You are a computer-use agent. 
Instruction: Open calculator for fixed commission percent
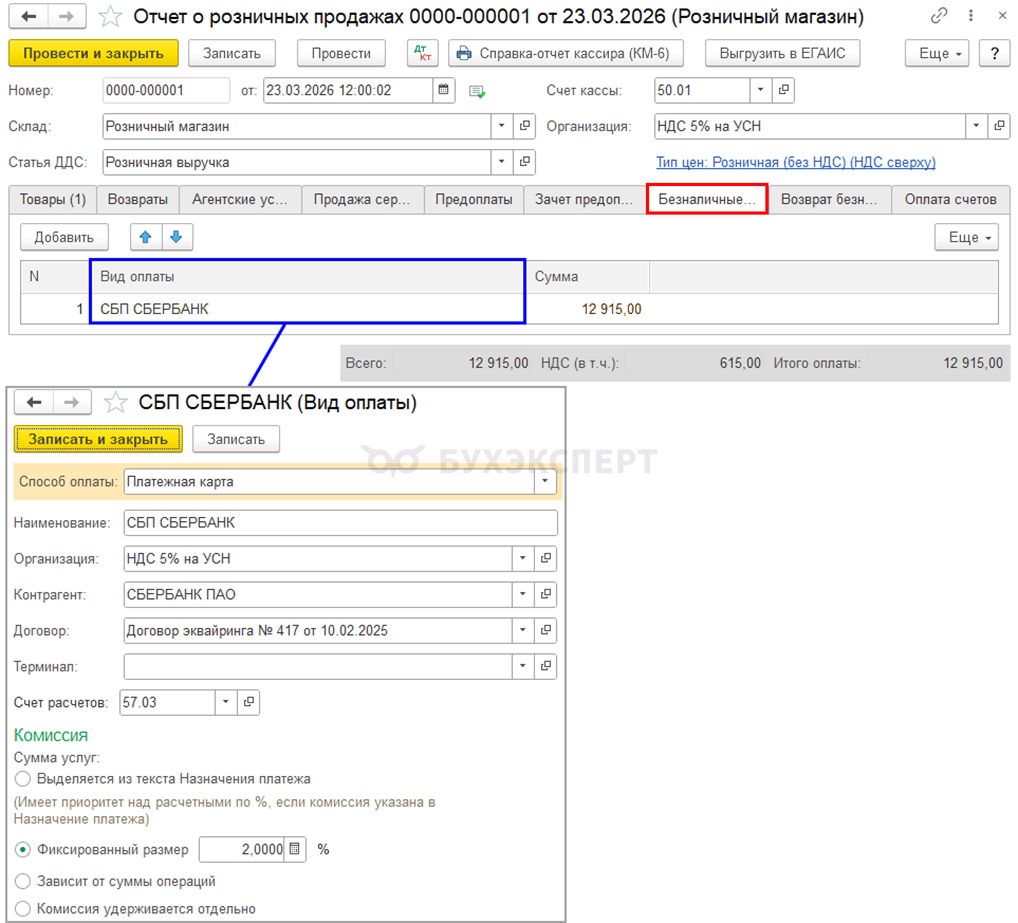[x=295, y=849]
